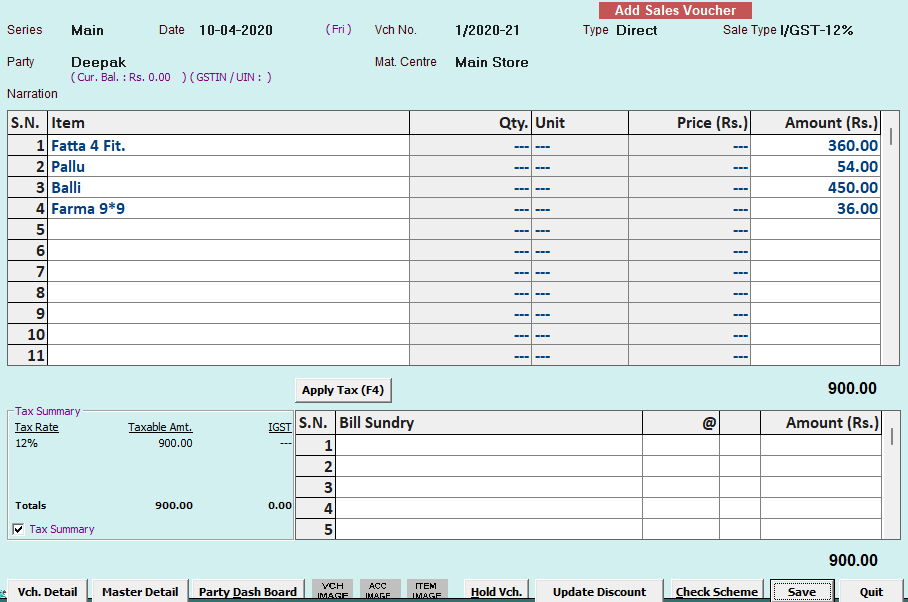Screen dimensions: 908x602
Task: Open the ACC IMAGE button
Action: [x=379, y=590]
